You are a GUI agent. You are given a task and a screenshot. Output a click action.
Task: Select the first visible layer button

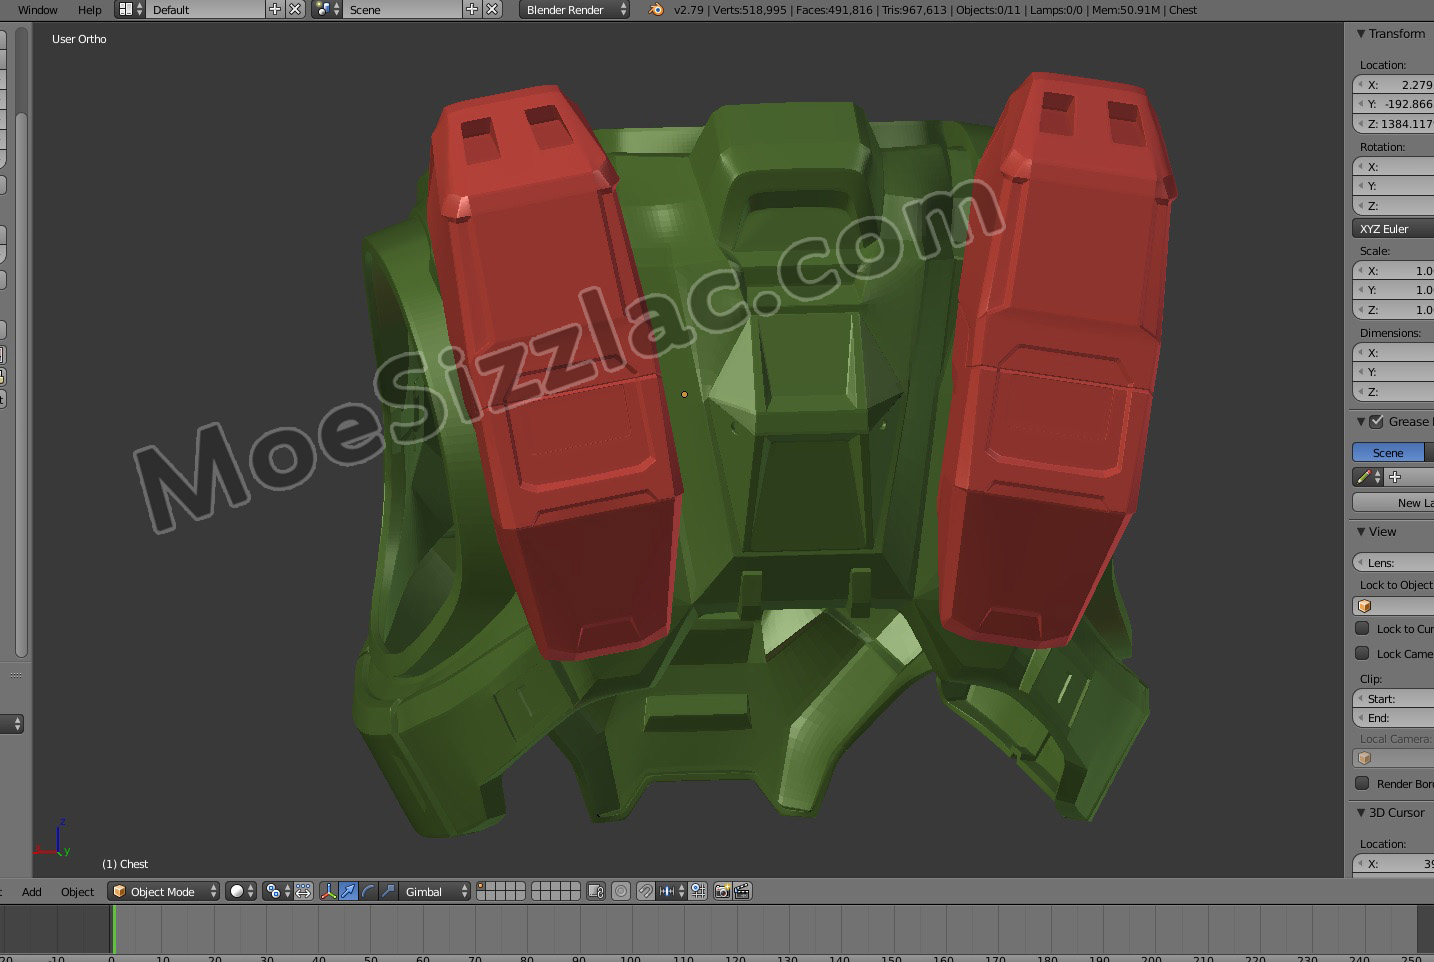pos(482,886)
